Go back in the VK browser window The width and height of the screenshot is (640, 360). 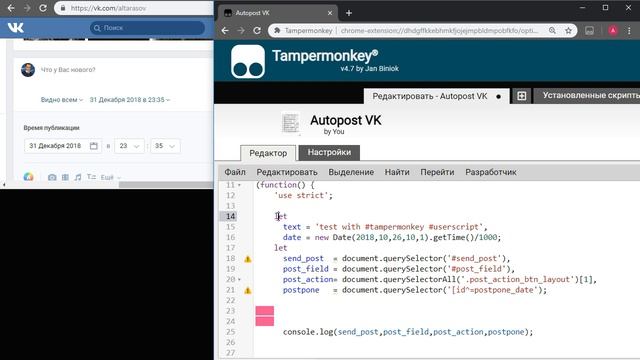click(x=11, y=8)
